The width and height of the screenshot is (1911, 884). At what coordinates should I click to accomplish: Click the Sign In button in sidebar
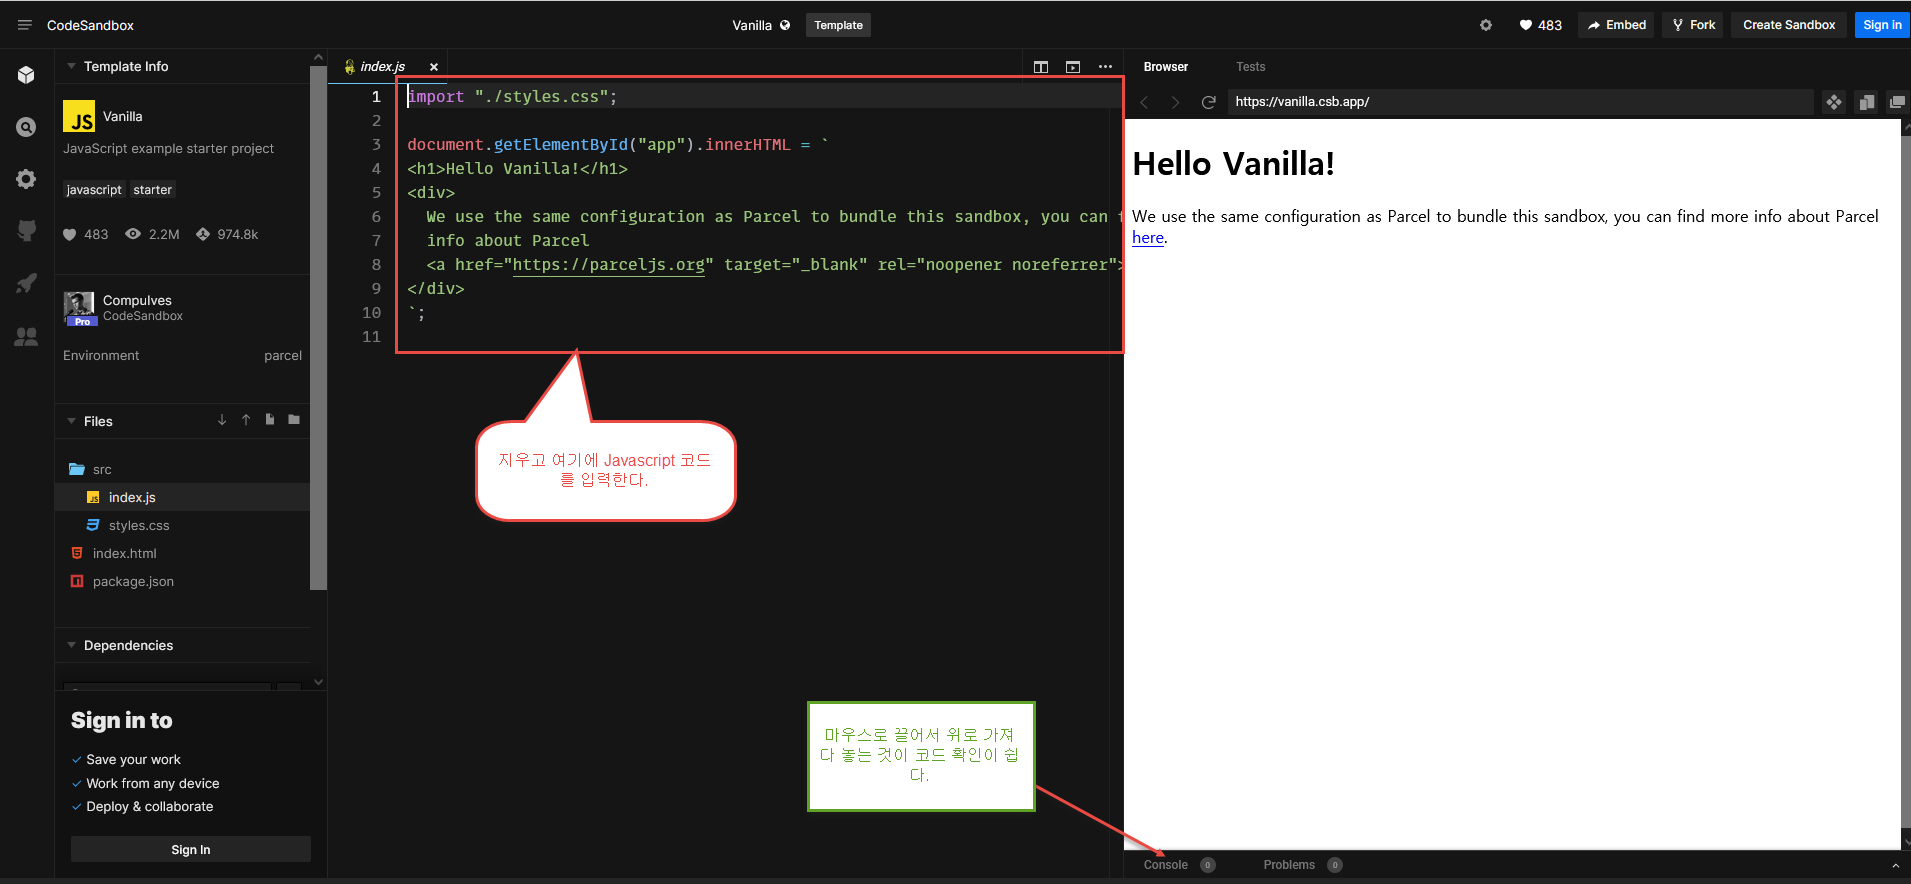(191, 849)
